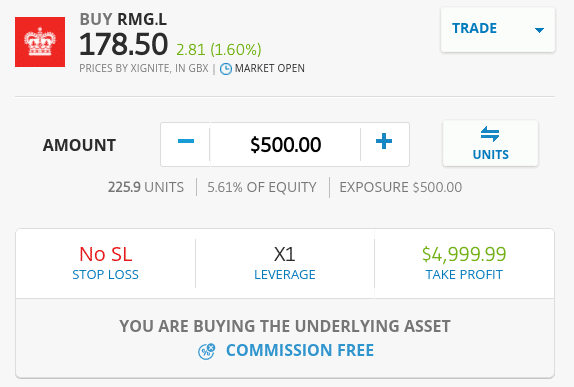Screen dimensions: 574x387
Task: Open the No SL Stop Loss tab
Action: coord(105,263)
